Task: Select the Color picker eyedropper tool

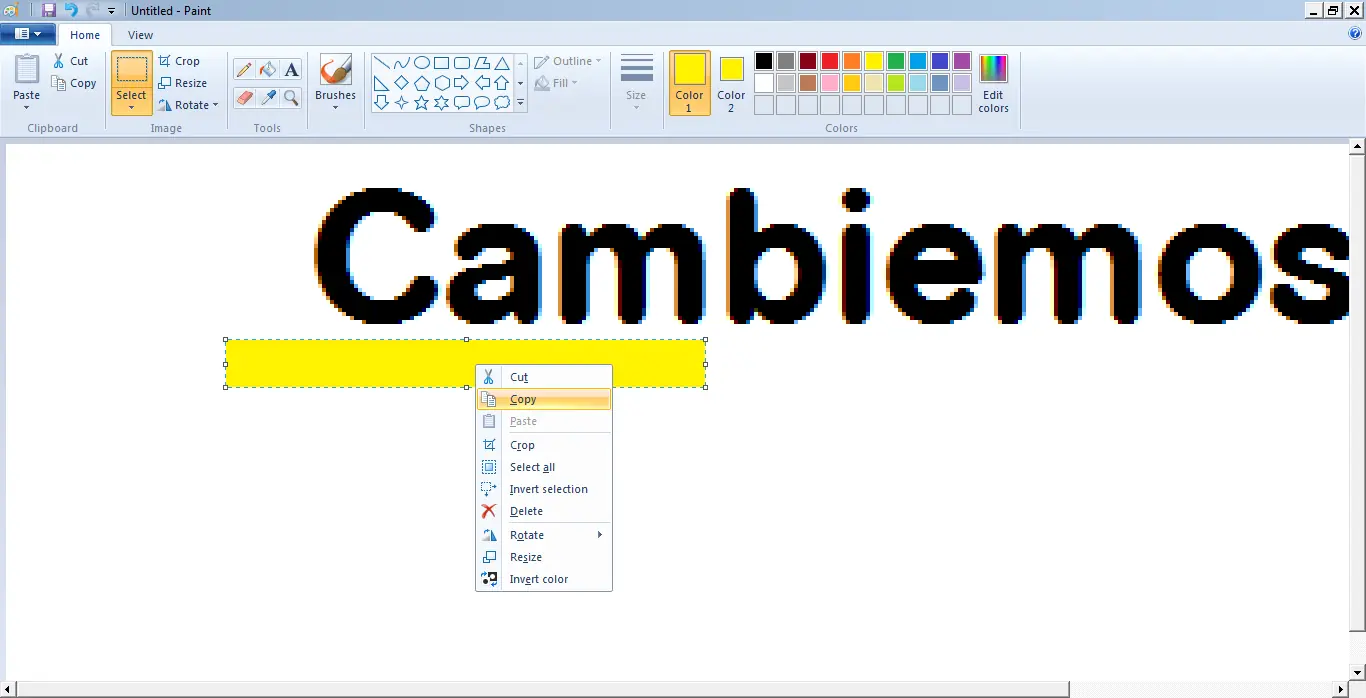Action: click(x=267, y=97)
